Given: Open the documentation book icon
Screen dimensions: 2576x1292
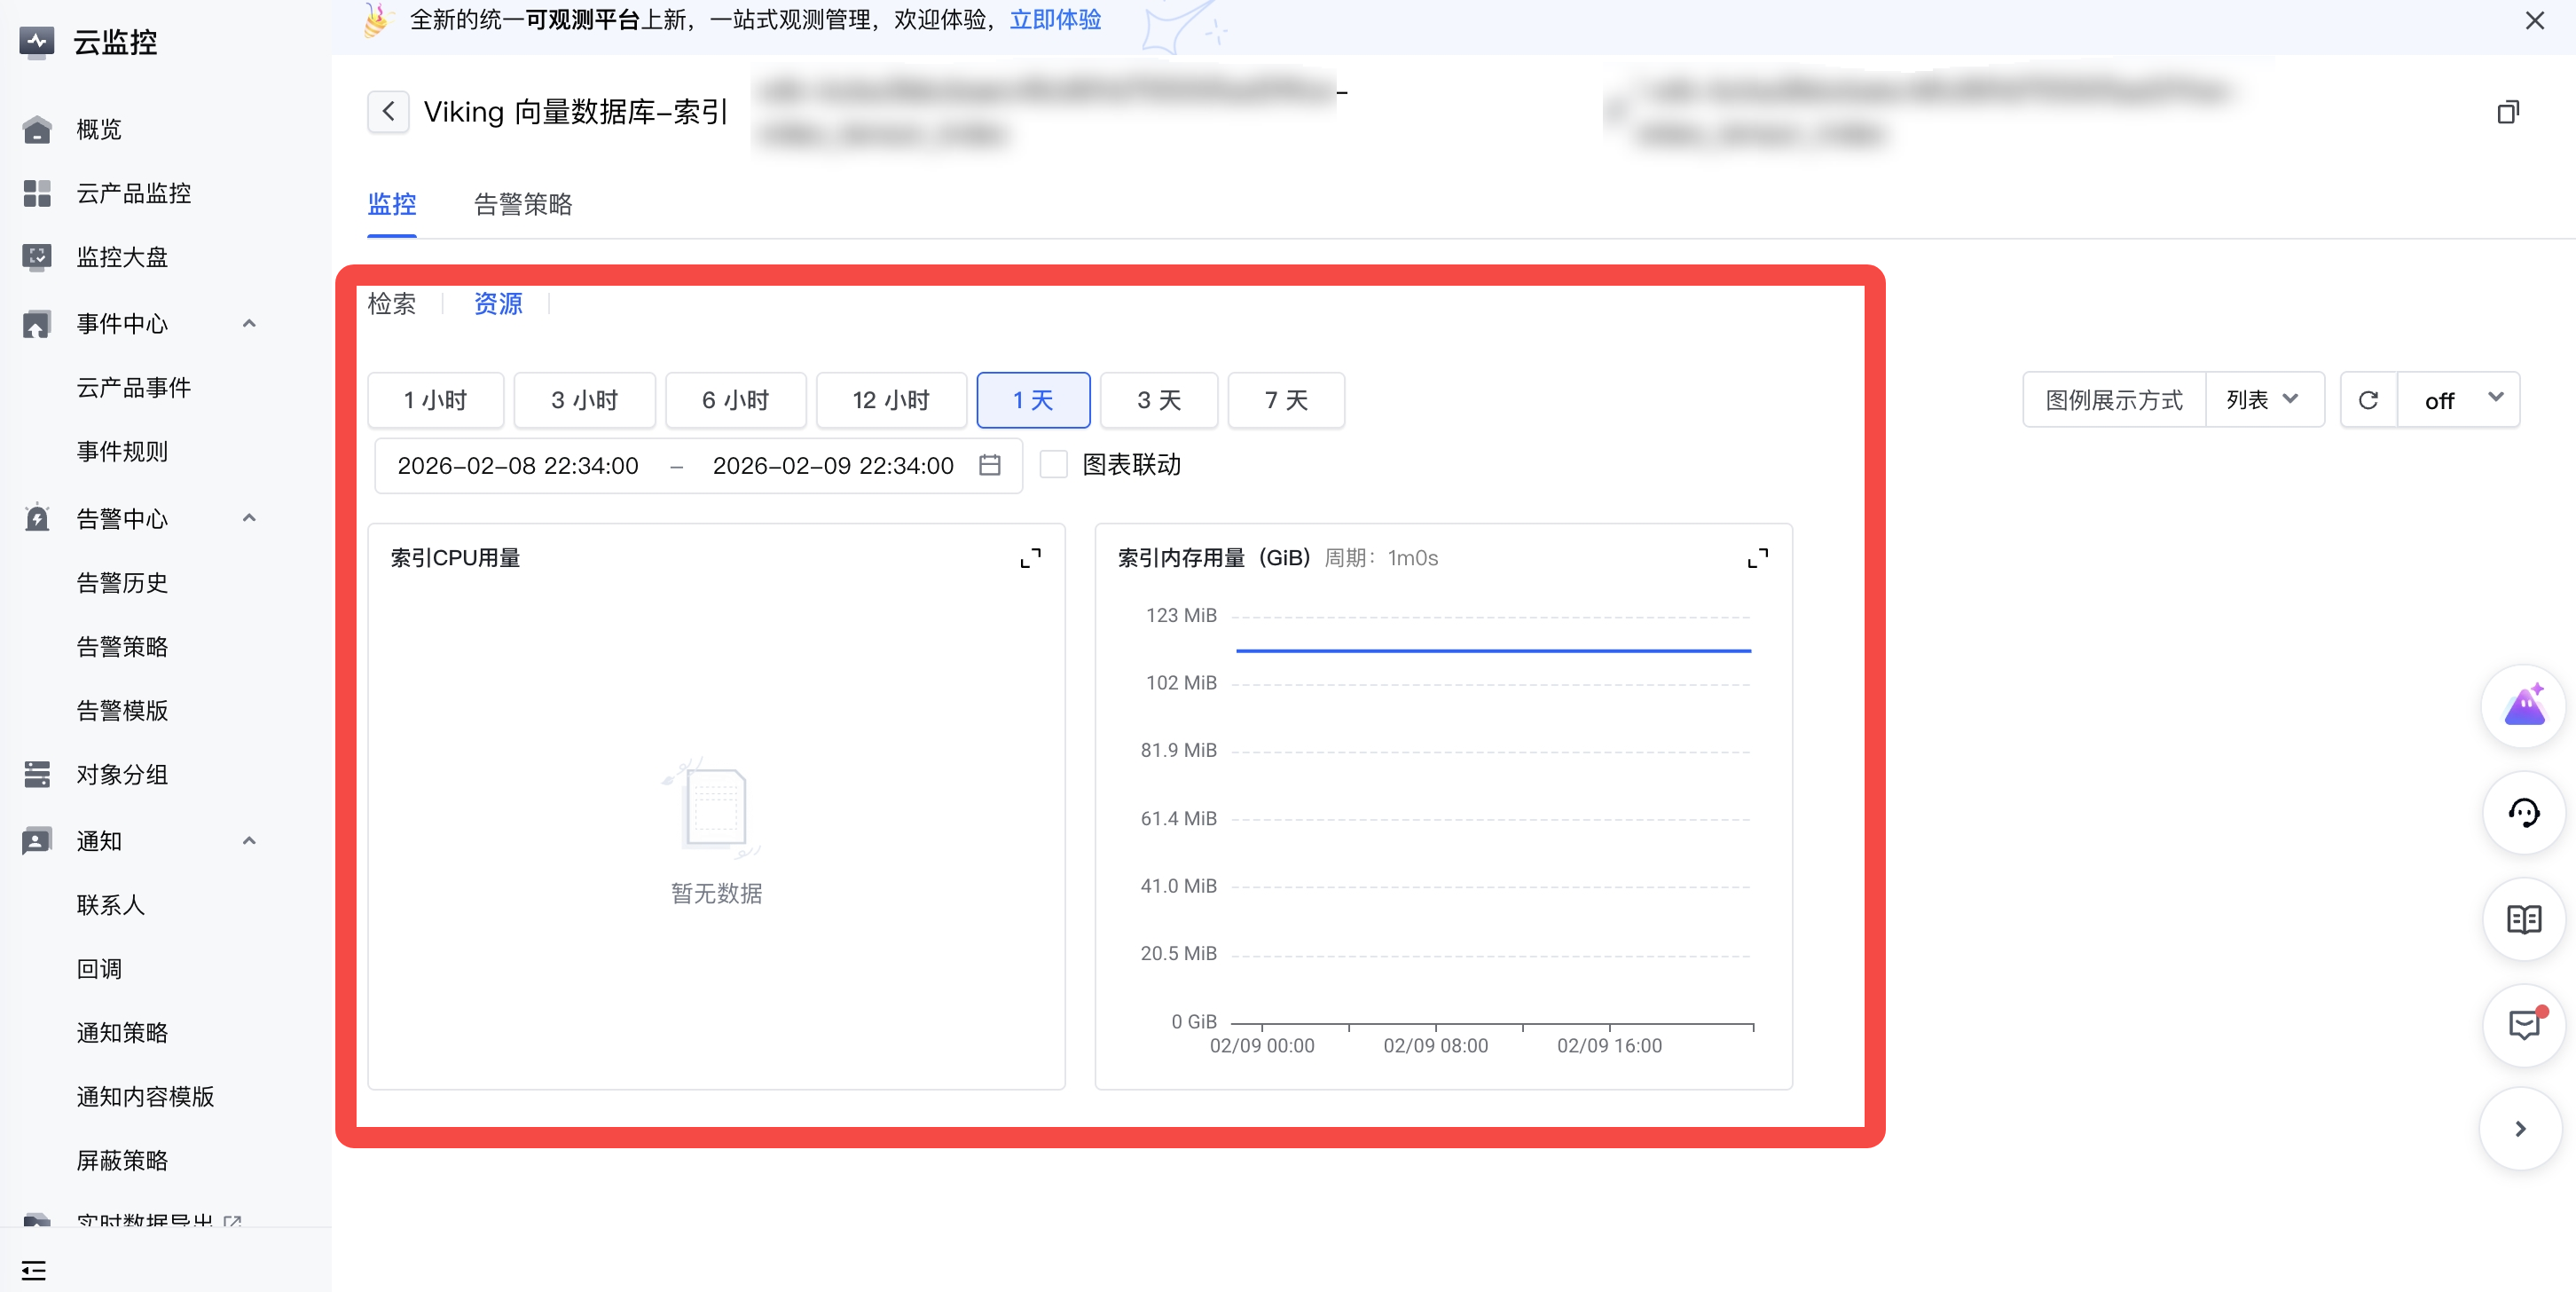Looking at the screenshot, I should 2523,919.
